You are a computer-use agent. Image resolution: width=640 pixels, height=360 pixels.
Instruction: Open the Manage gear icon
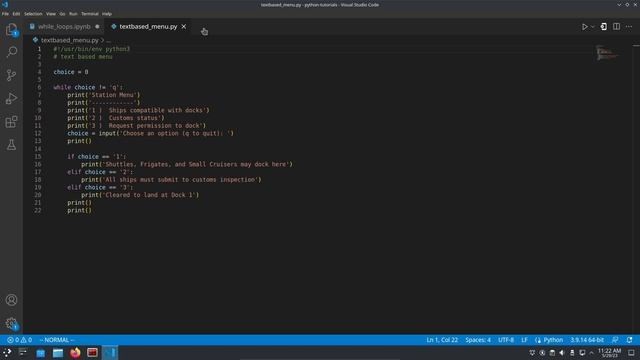coord(11,324)
